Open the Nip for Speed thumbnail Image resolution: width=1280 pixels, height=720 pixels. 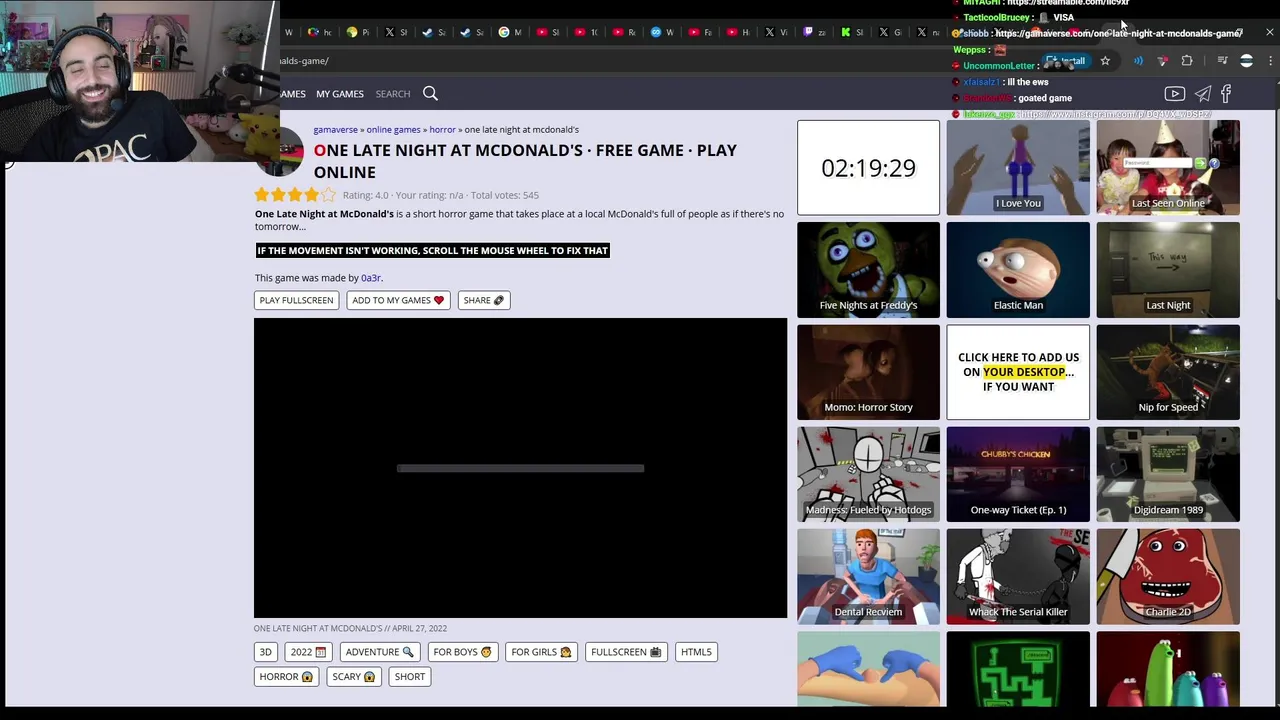[1168, 372]
